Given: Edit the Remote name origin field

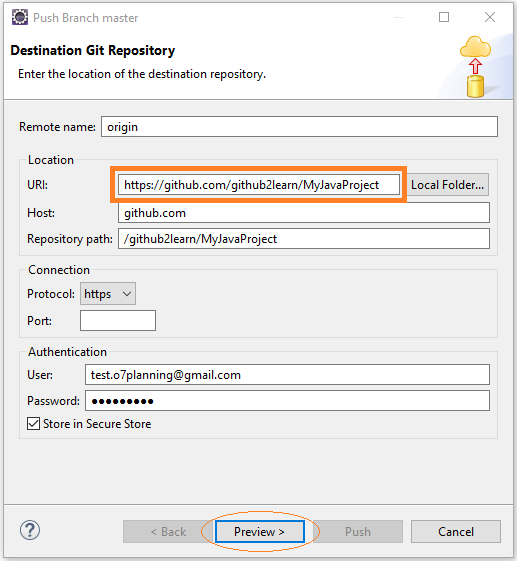Looking at the screenshot, I should [x=299, y=127].
